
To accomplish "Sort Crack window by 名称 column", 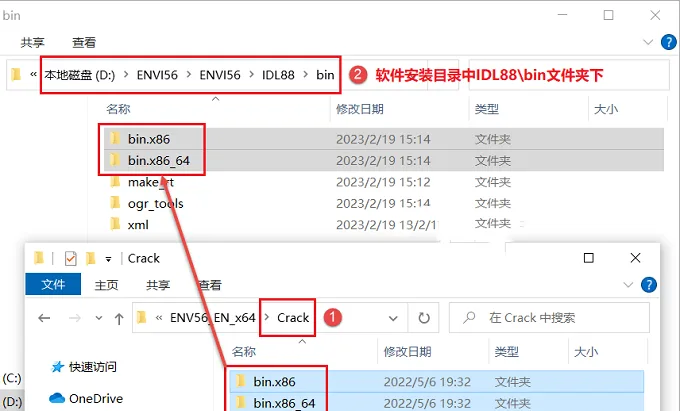I will [244, 352].
